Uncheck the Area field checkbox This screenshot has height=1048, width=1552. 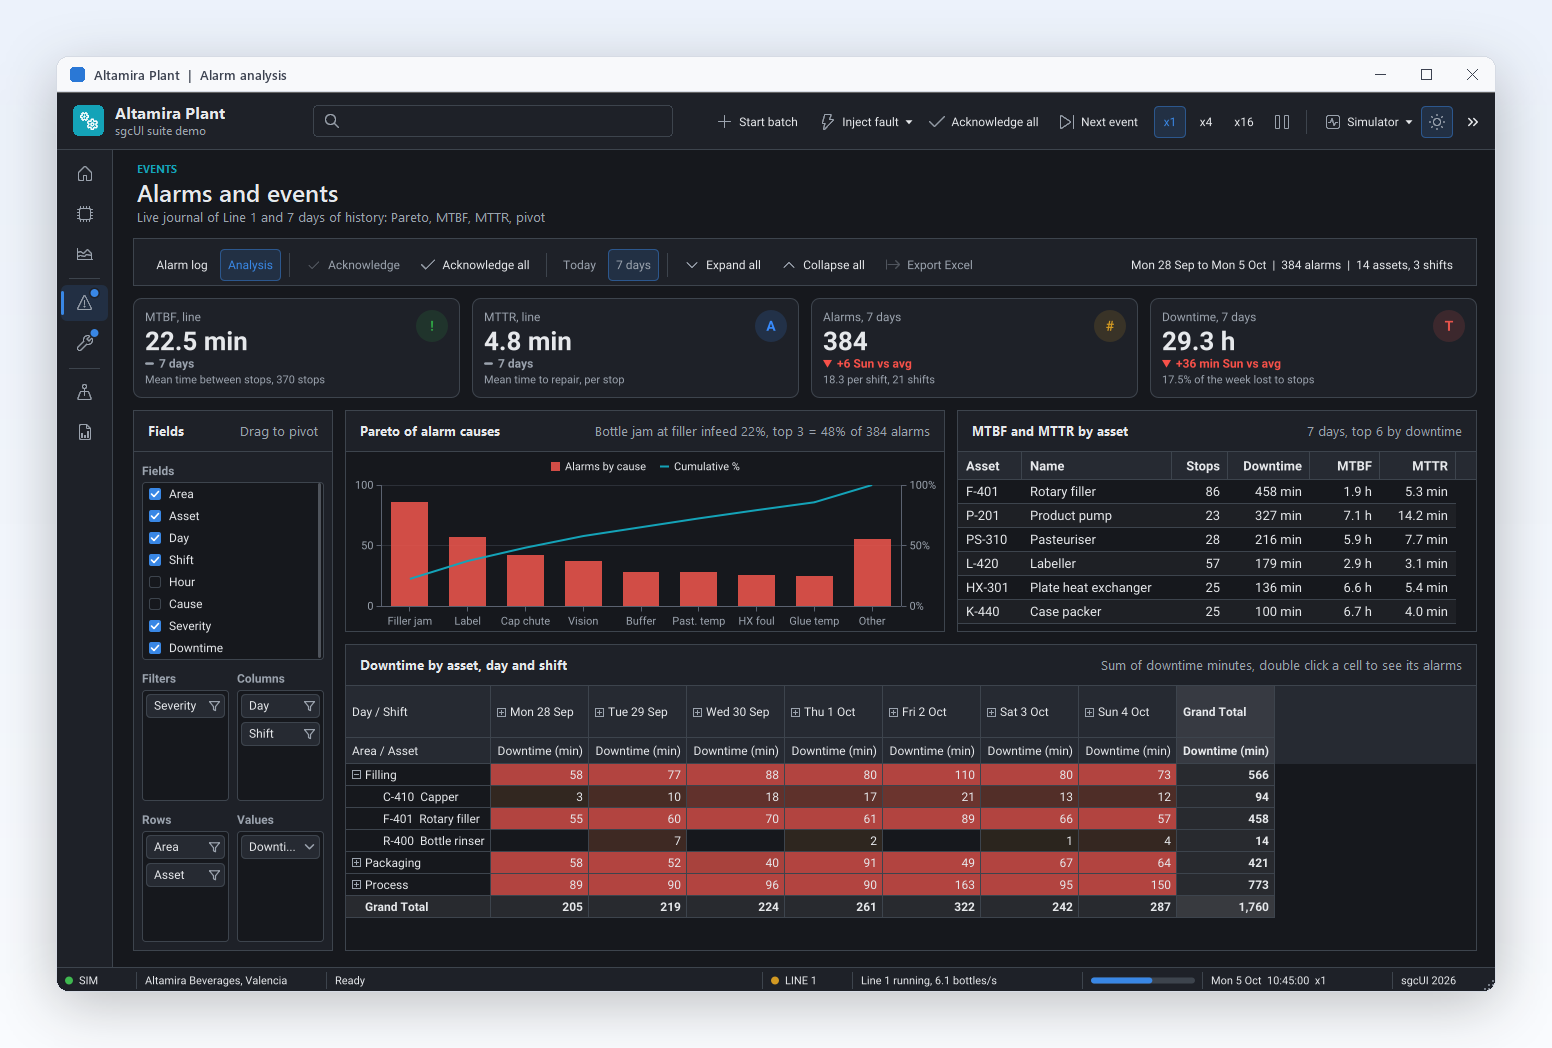coord(155,494)
